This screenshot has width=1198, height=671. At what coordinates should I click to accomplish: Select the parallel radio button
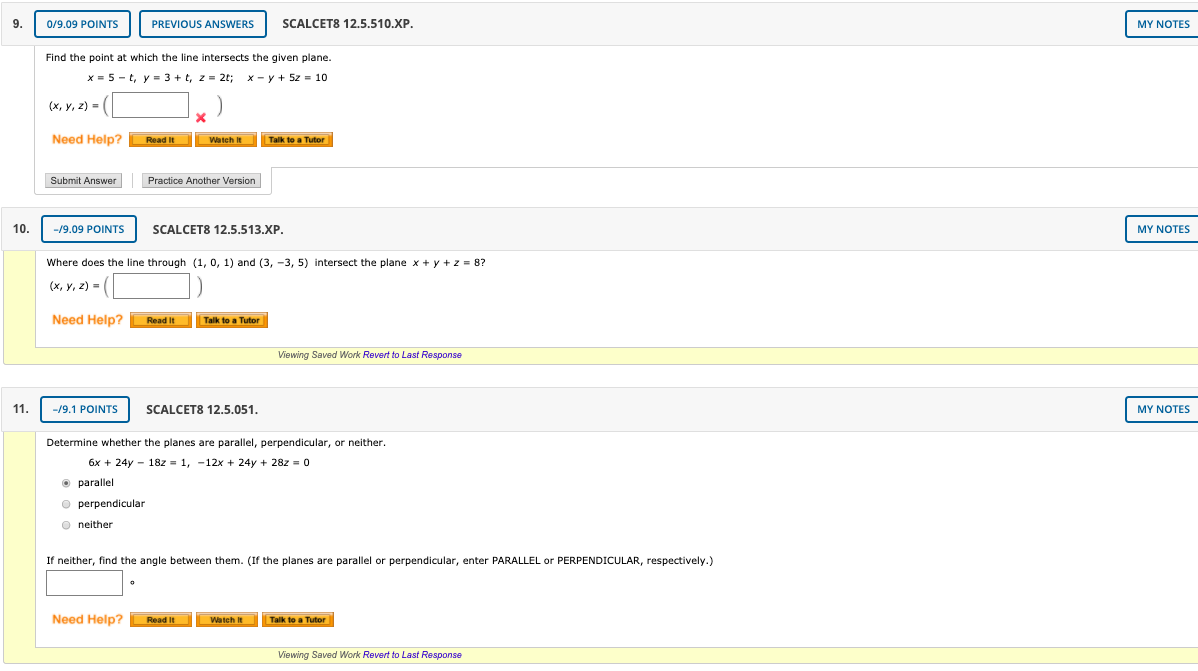point(66,482)
